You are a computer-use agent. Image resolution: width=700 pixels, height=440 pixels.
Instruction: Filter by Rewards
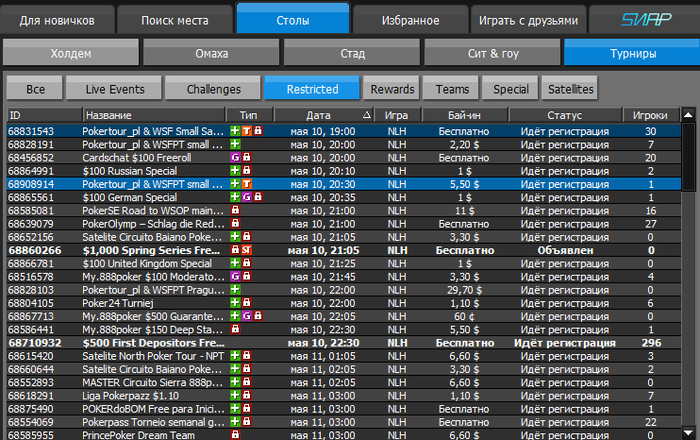coord(392,88)
